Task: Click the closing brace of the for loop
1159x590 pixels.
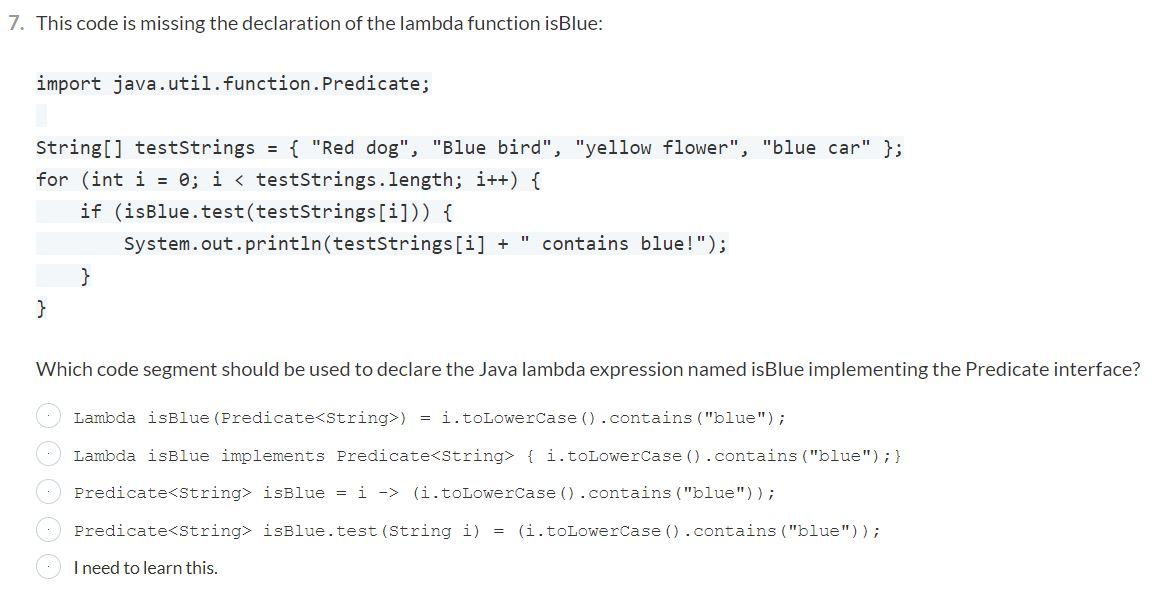Action: pos(86,275)
